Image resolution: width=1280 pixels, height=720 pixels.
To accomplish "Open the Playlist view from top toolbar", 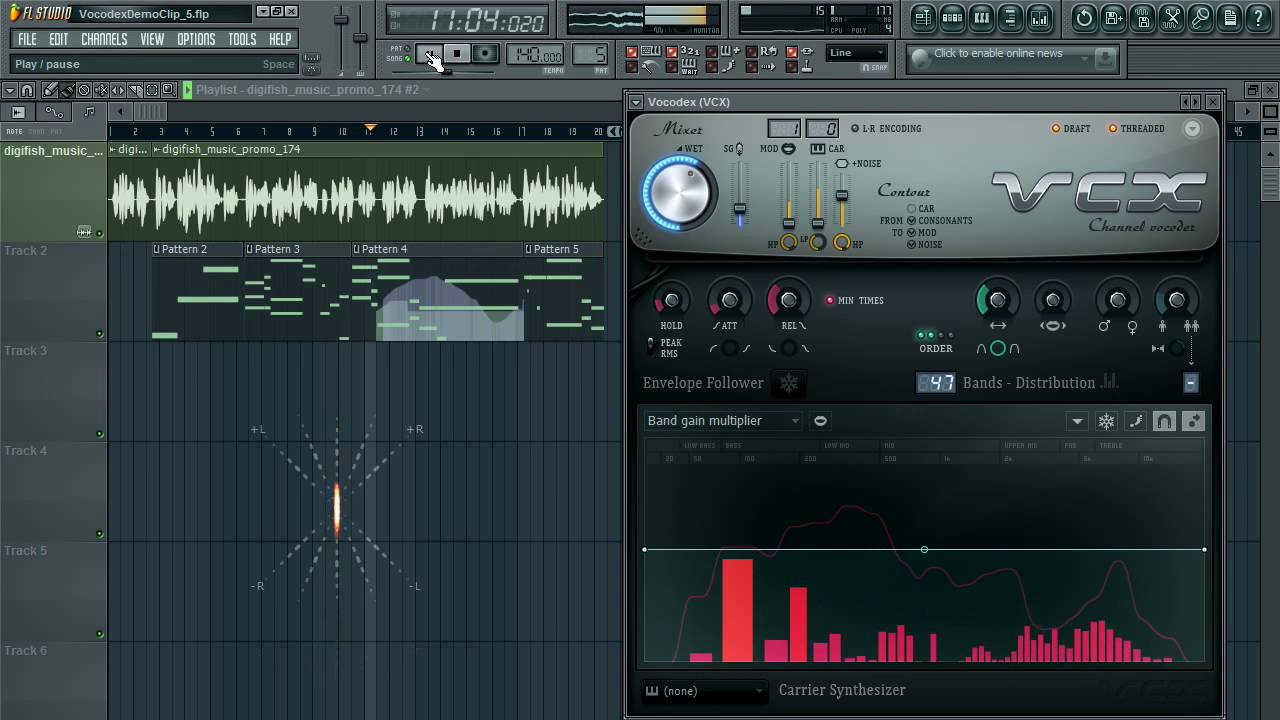I will coord(923,18).
